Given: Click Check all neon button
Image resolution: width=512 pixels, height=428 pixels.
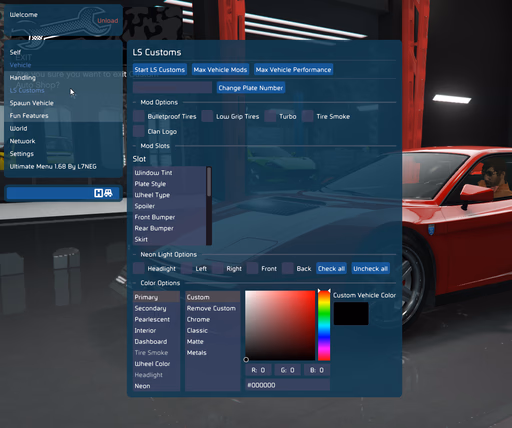Looking at the screenshot, I should click(x=331, y=268).
